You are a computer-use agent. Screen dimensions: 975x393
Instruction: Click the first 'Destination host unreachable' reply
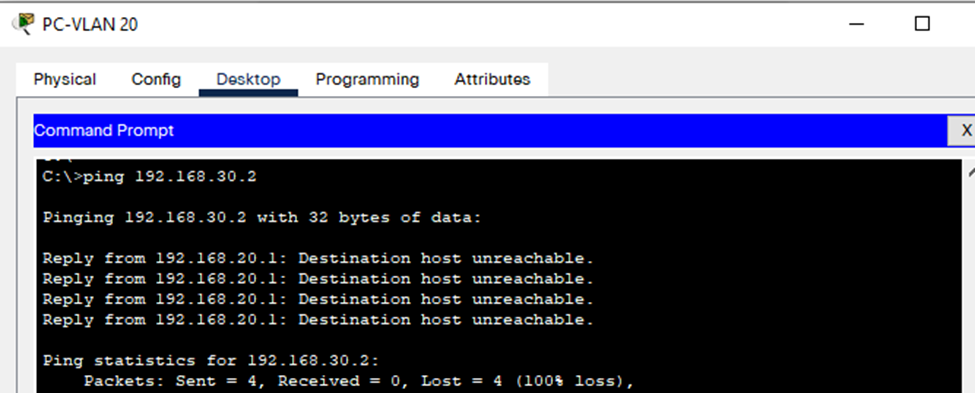318,258
